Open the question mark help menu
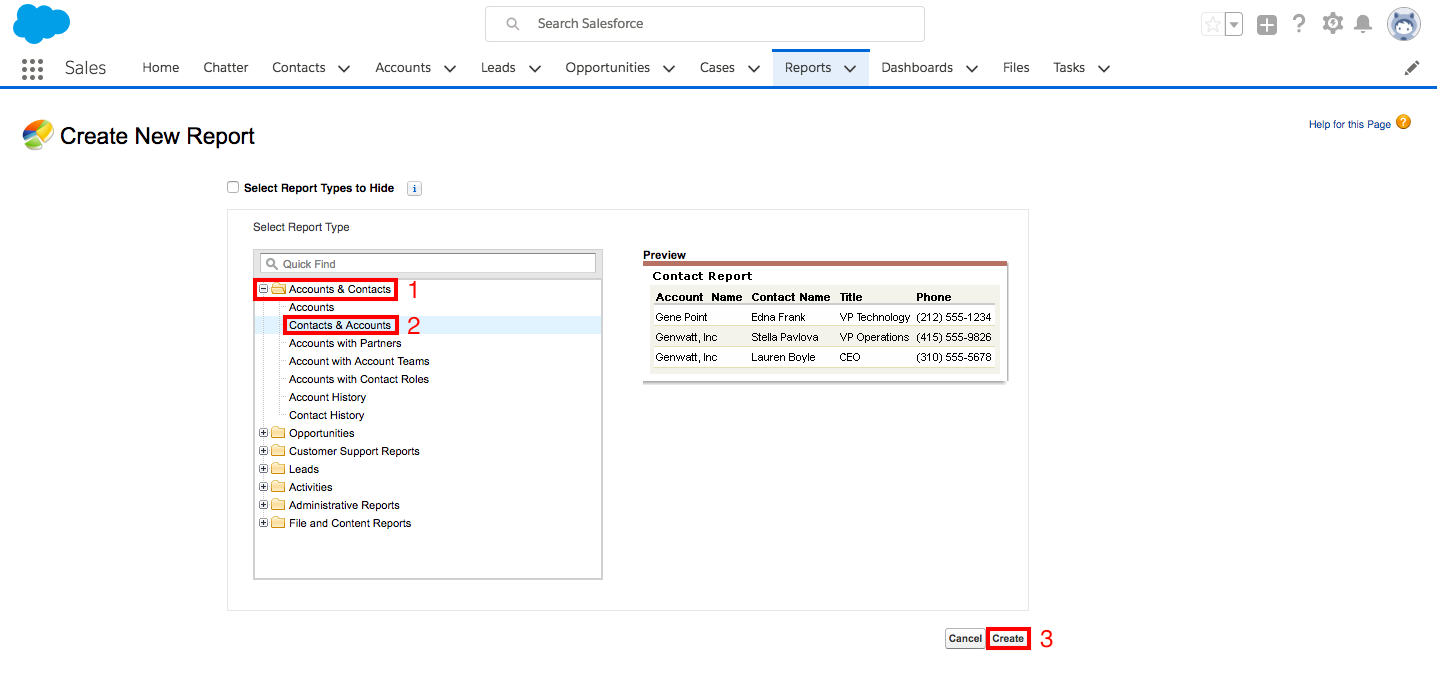Viewport: 1437px width, 687px height. (x=1299, y=24)
